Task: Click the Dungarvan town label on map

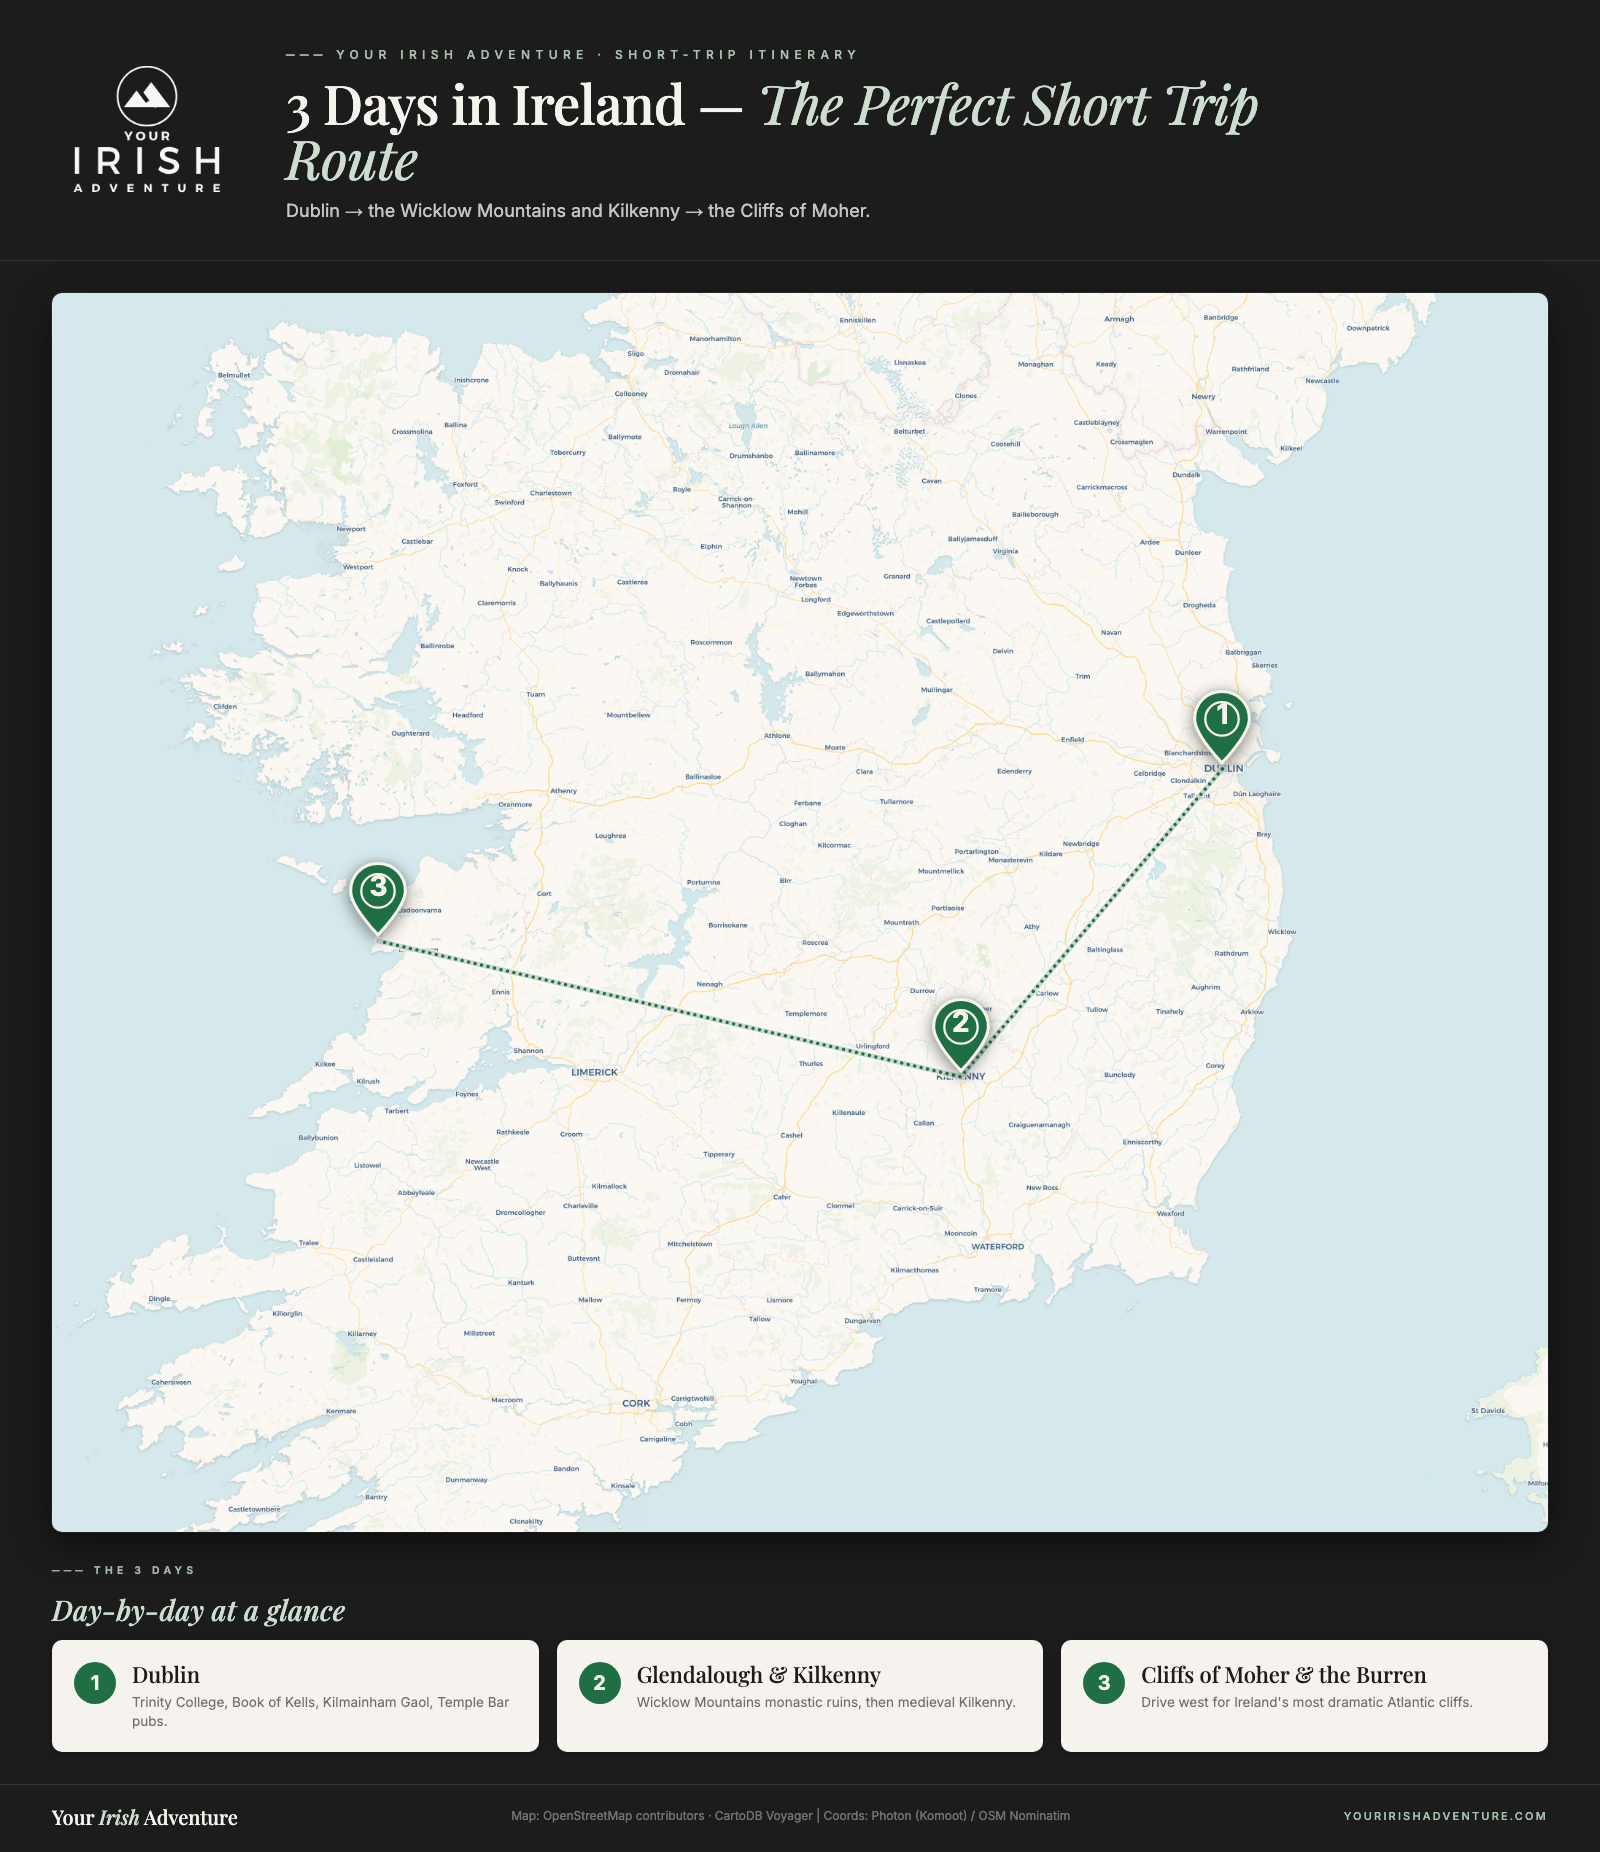Action: (x=863, y=1321)
